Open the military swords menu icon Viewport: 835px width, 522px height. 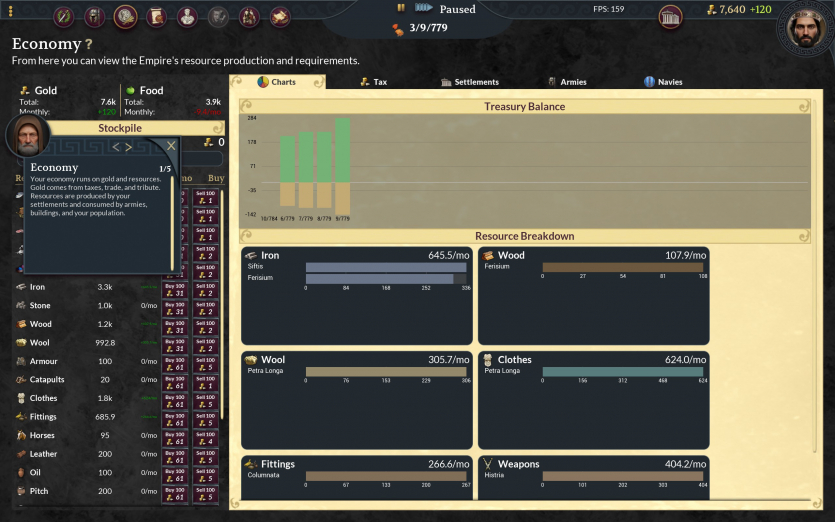click(65, 16)
